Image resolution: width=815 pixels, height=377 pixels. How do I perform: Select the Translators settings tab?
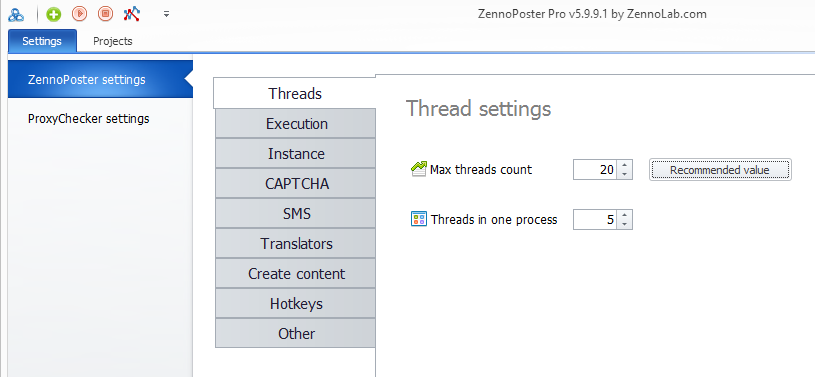pos(295,243)
